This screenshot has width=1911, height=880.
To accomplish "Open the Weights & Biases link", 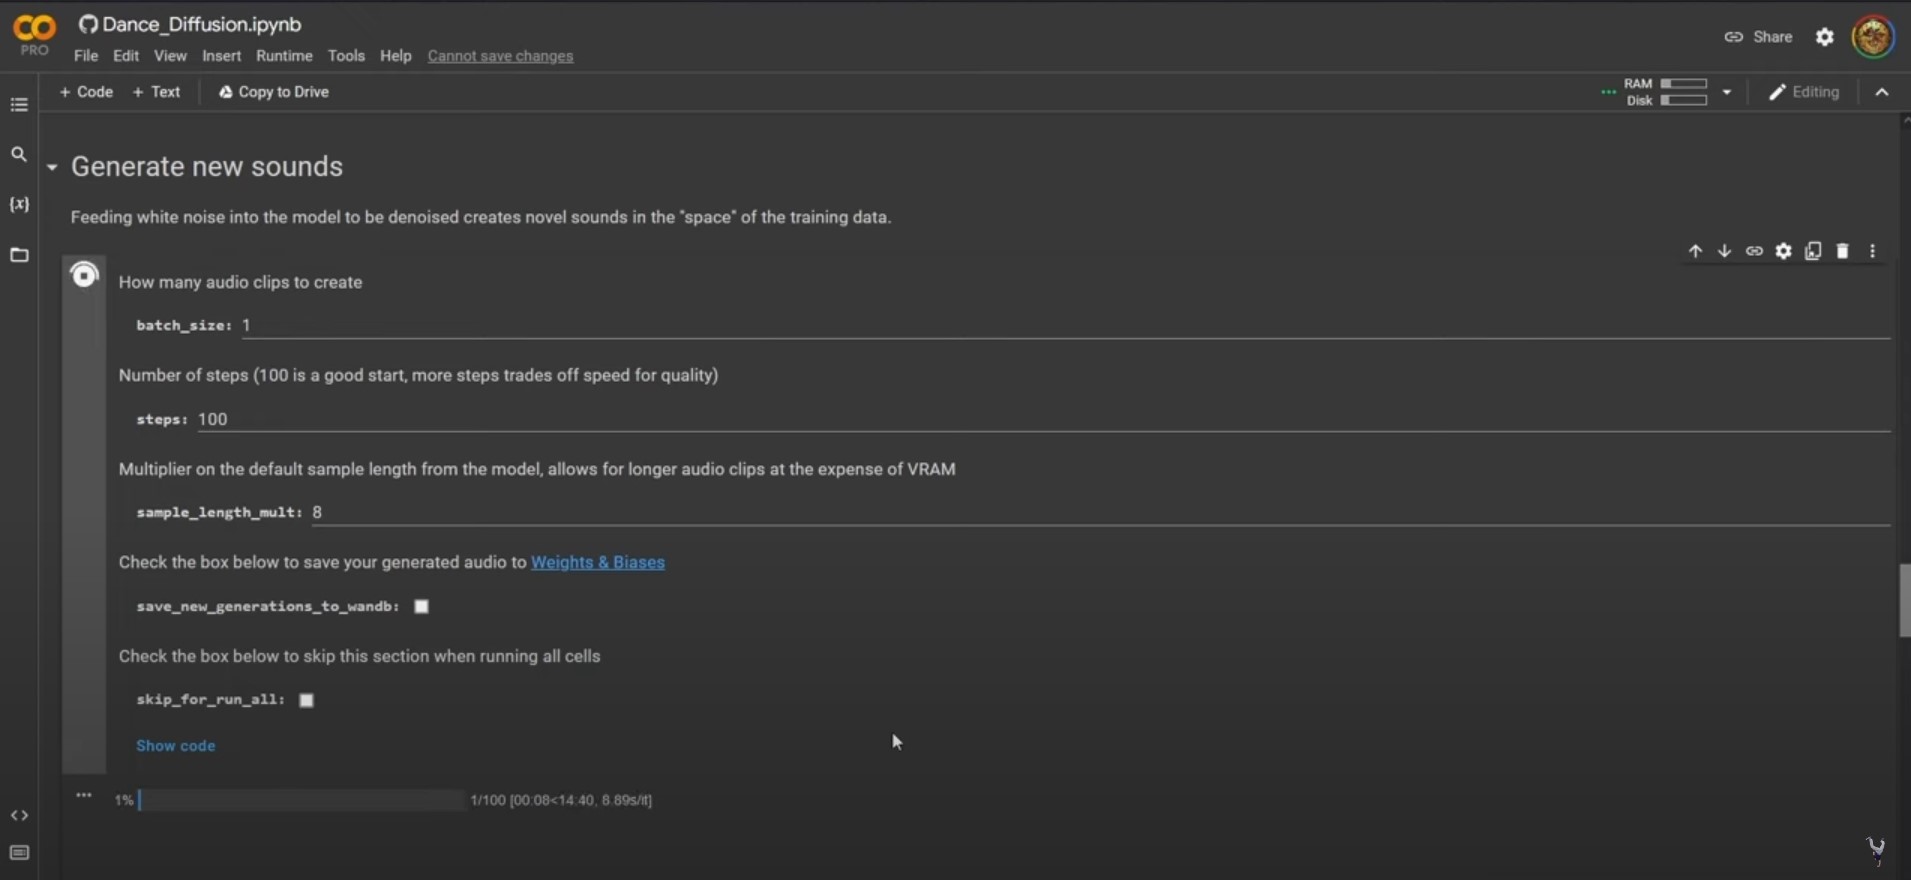I will click(x=597, y=562).
